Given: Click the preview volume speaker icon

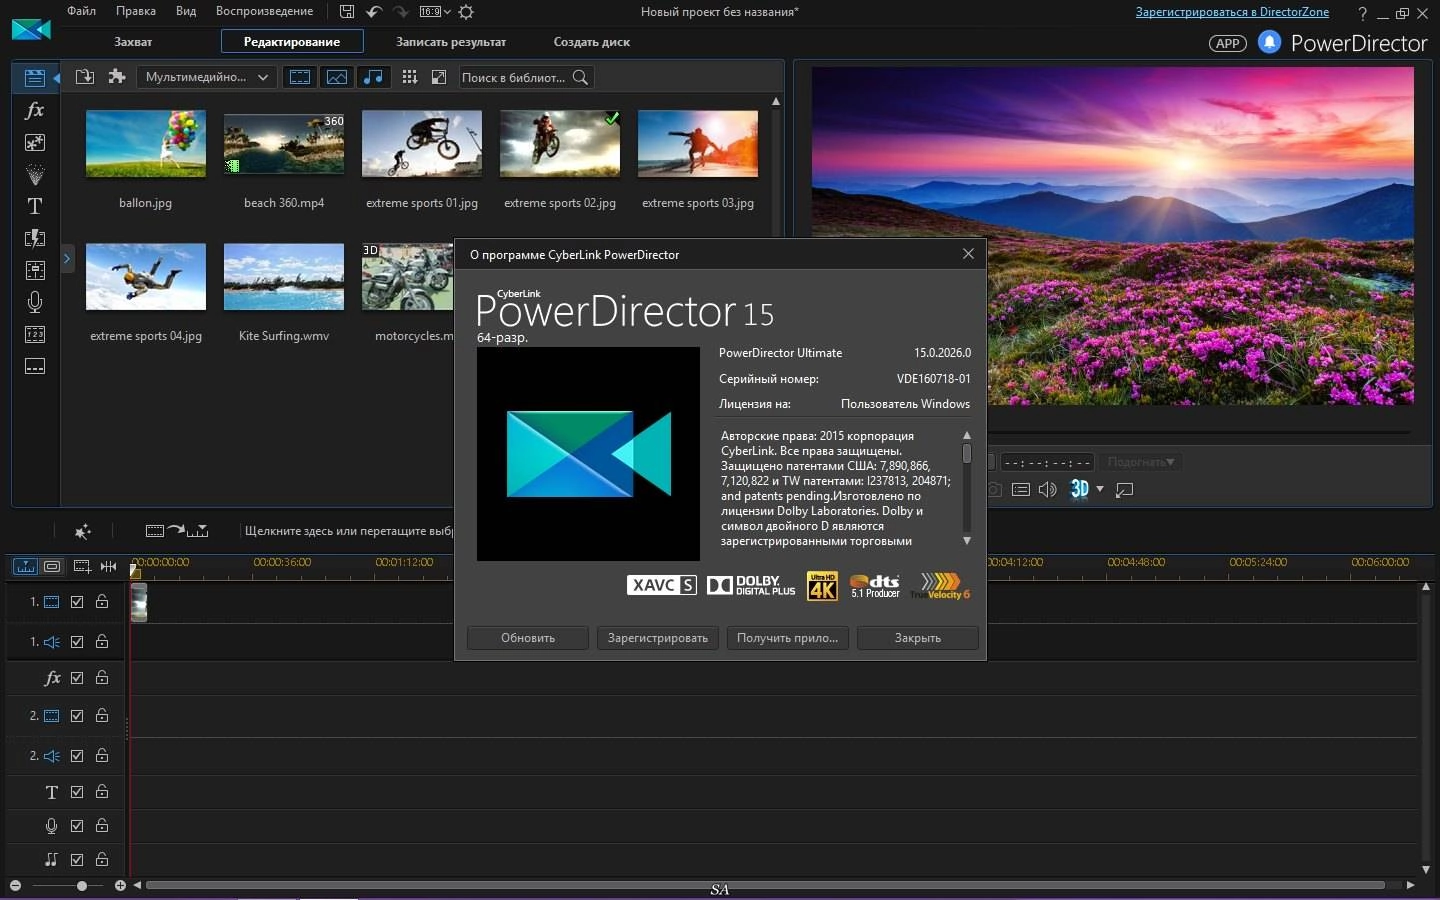Looking at the screenshot, I should [1048, 489].
